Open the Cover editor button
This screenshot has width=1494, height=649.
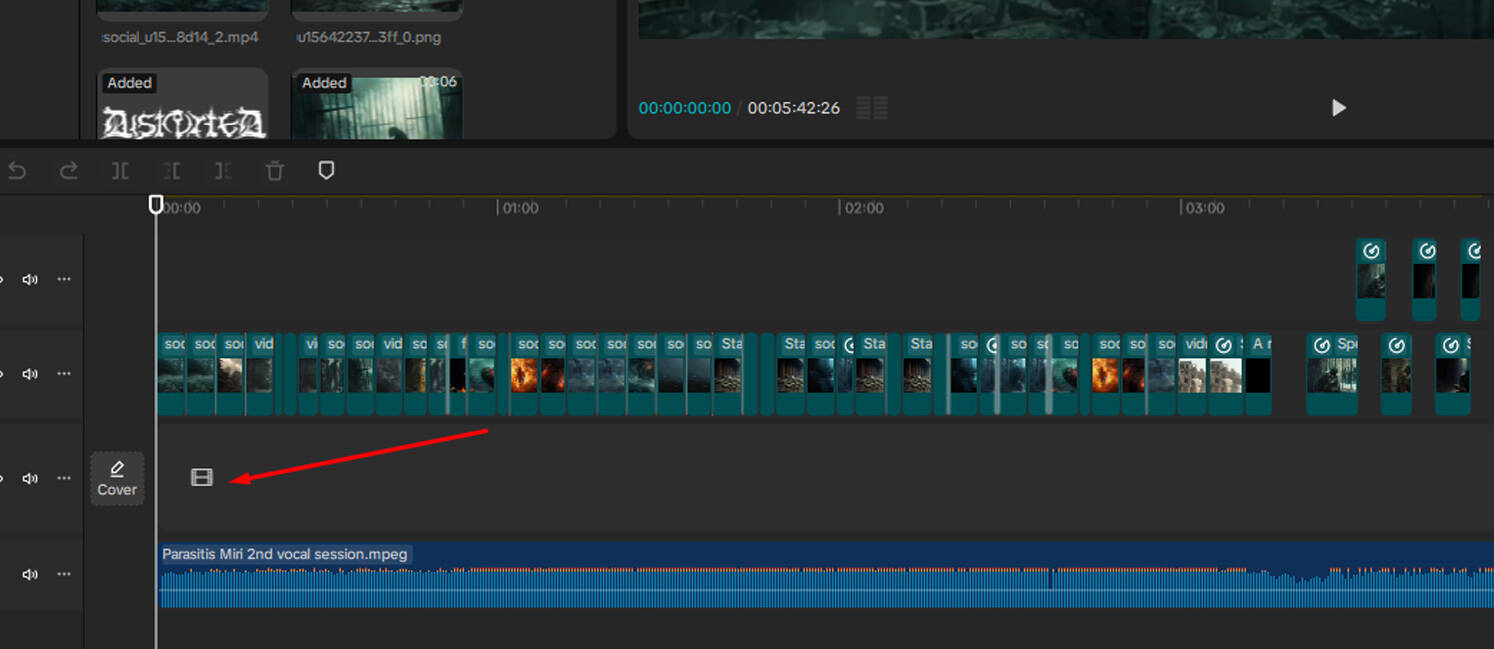(x=117, y=478)
